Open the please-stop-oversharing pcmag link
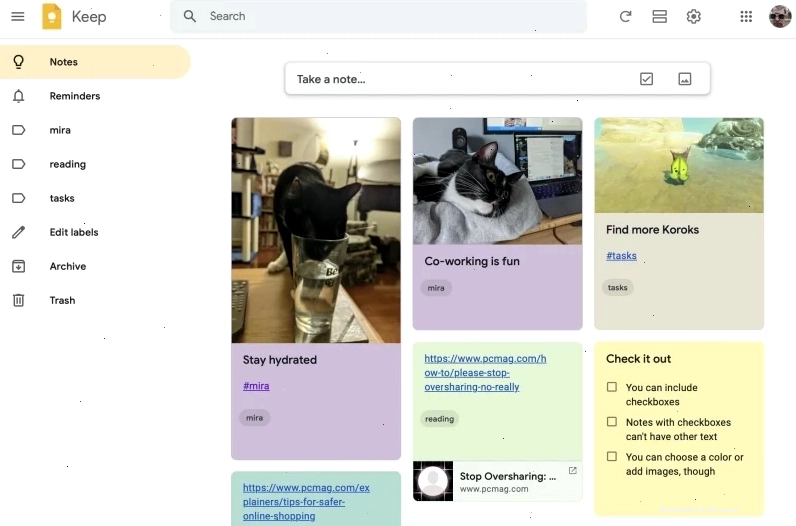The height and width of the screenshot is (526, 796). click(x=485, y=373)
